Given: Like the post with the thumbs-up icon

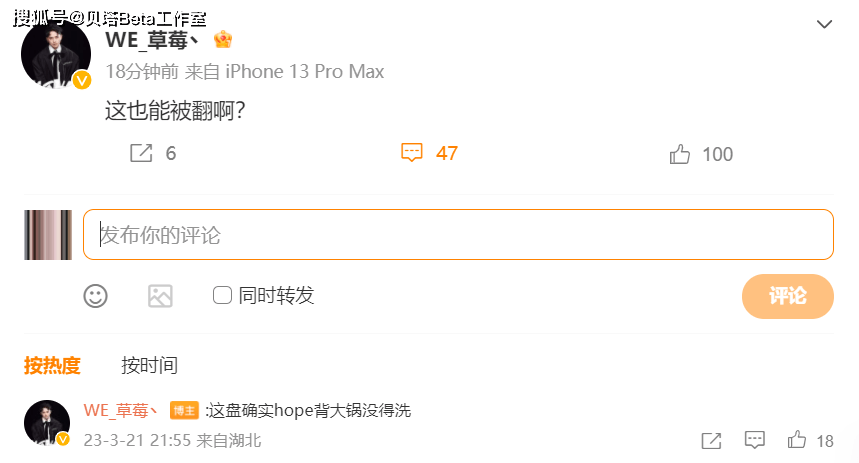Looking at the screenshot, I should (x=679, y=154).
